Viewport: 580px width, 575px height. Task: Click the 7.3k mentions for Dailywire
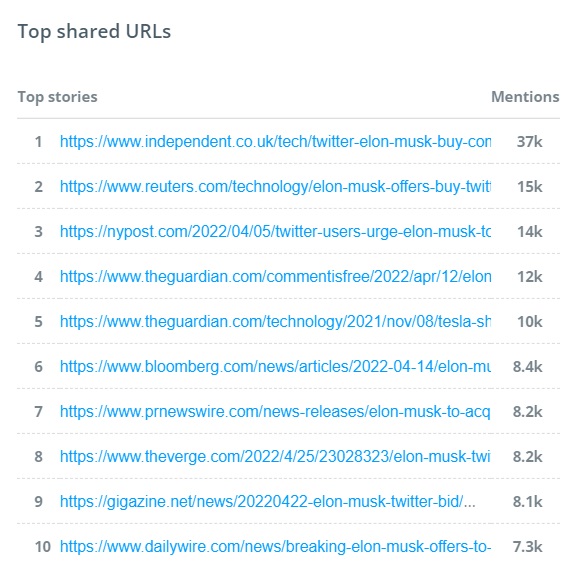527,547
